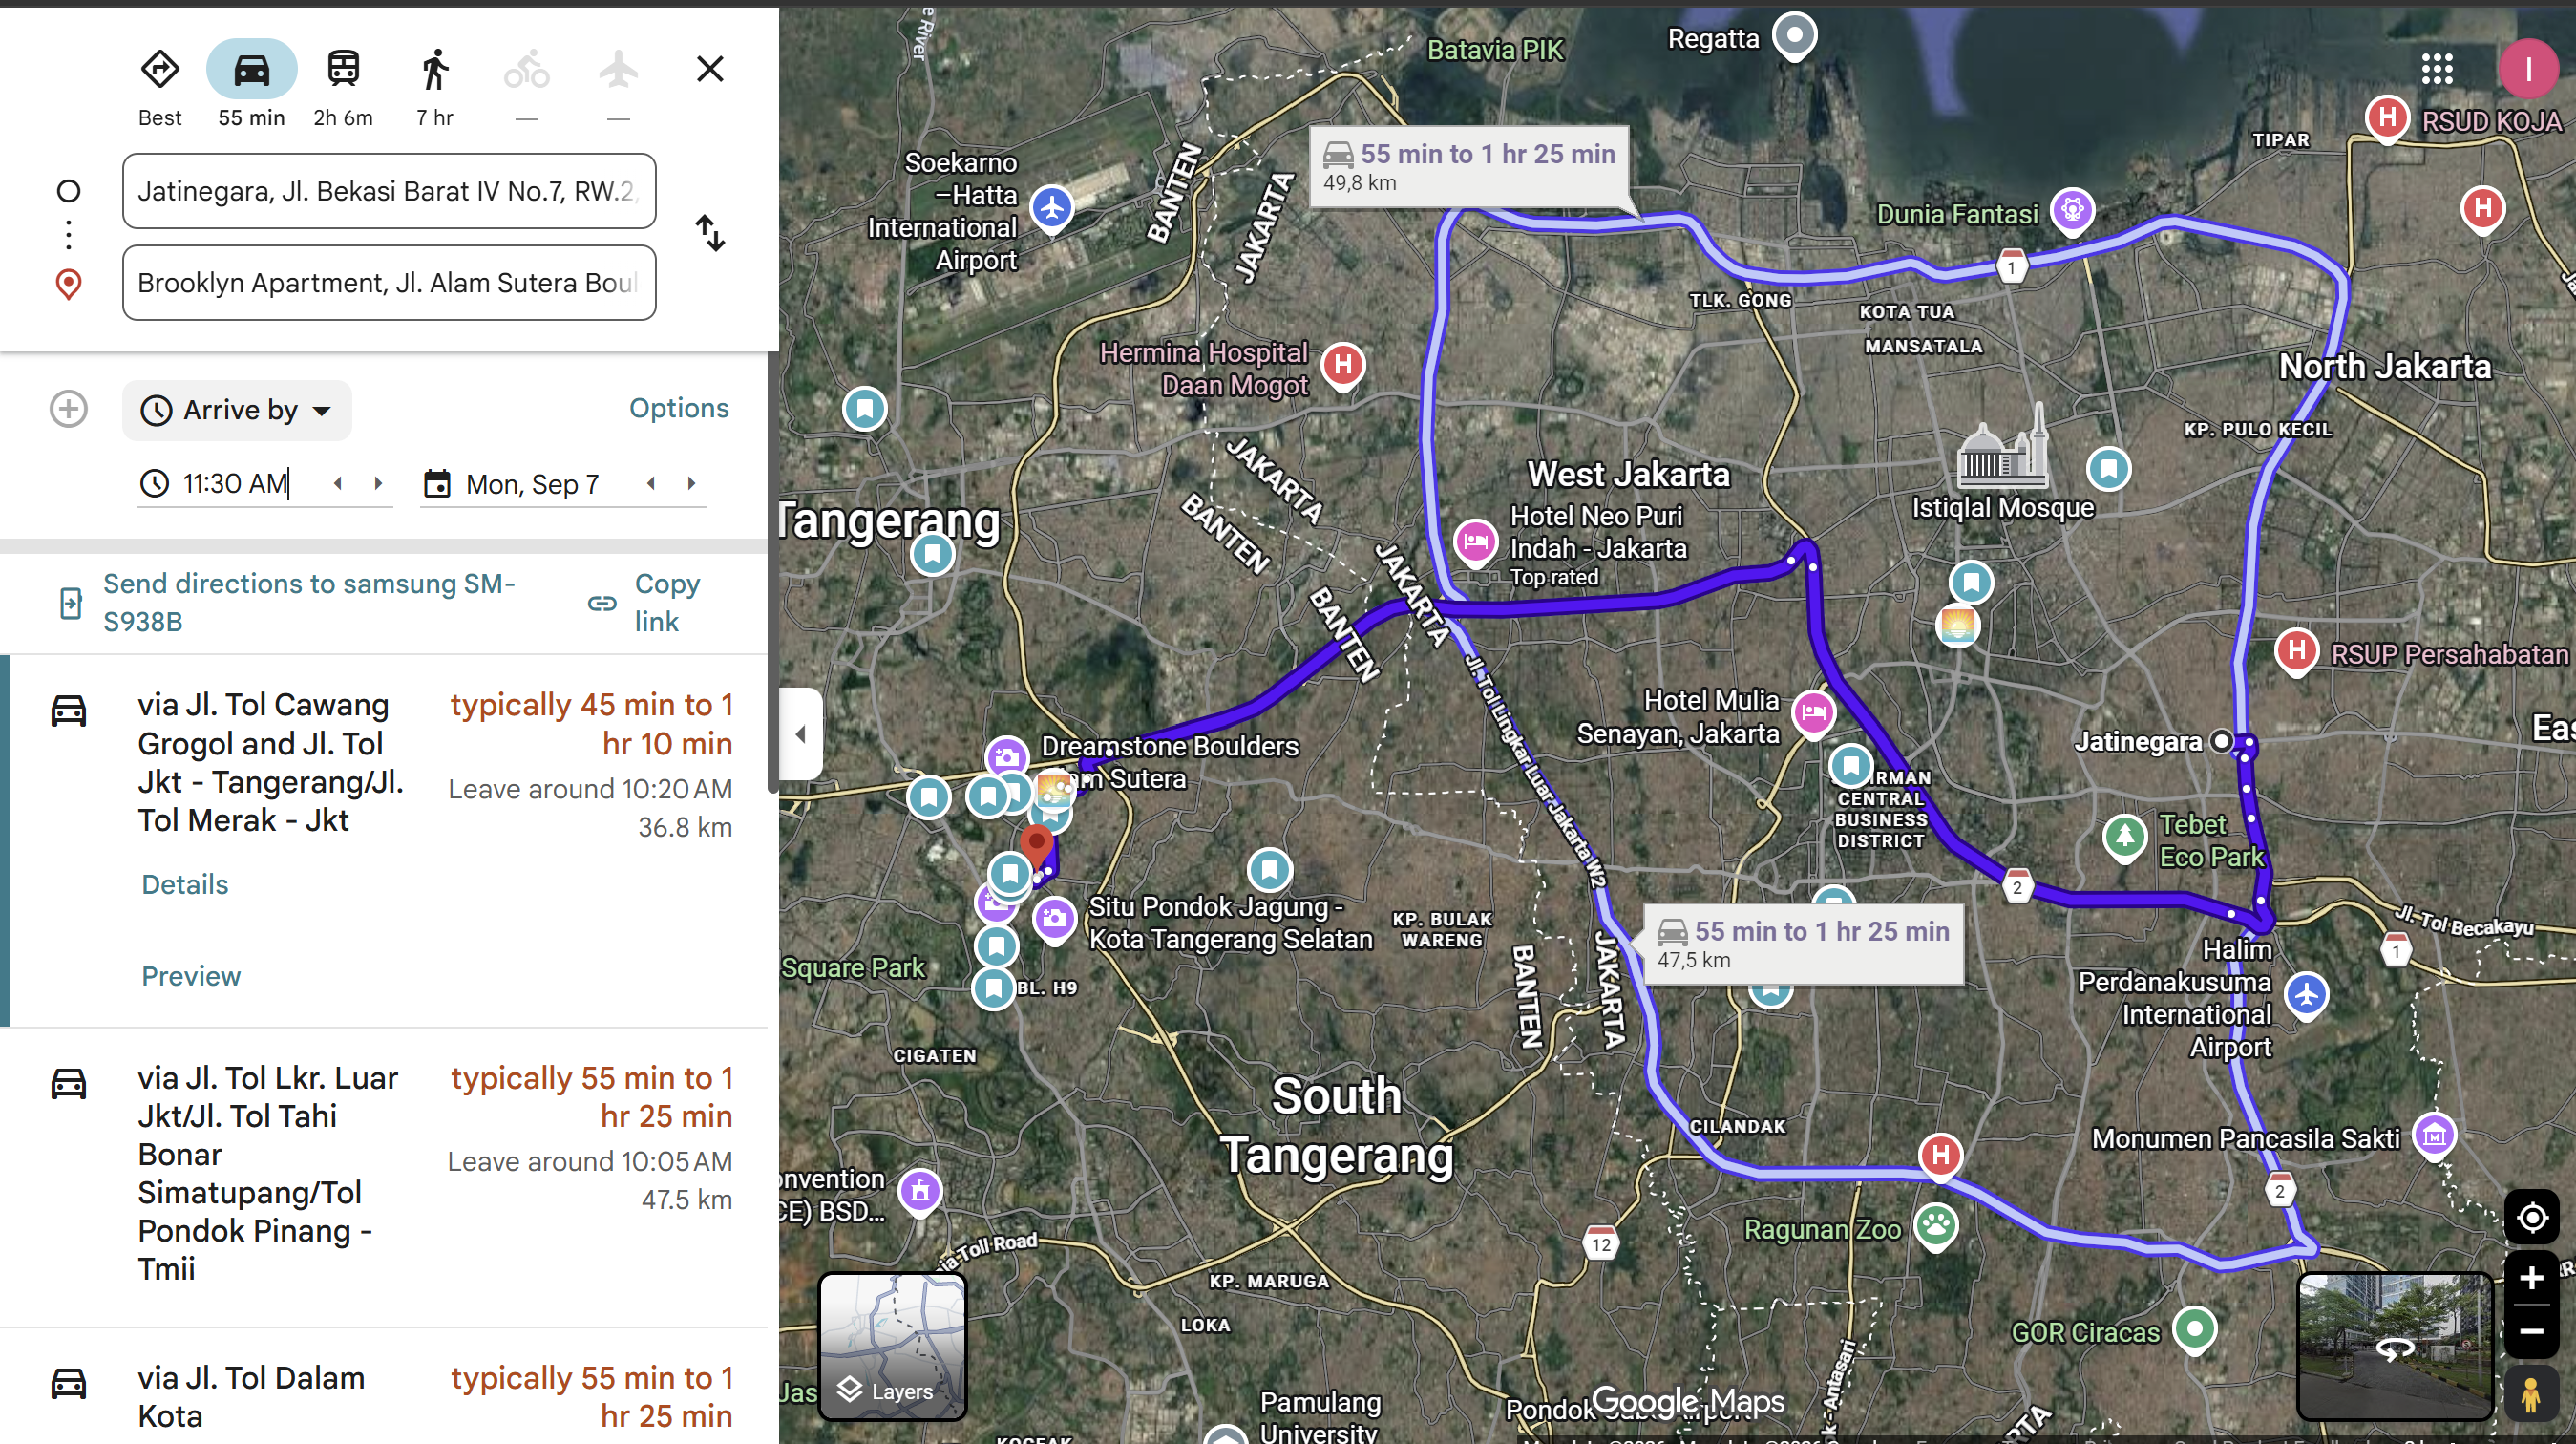
Task: Click RSUD KOJA hospital marker
Action: [x=2386, y=118]
